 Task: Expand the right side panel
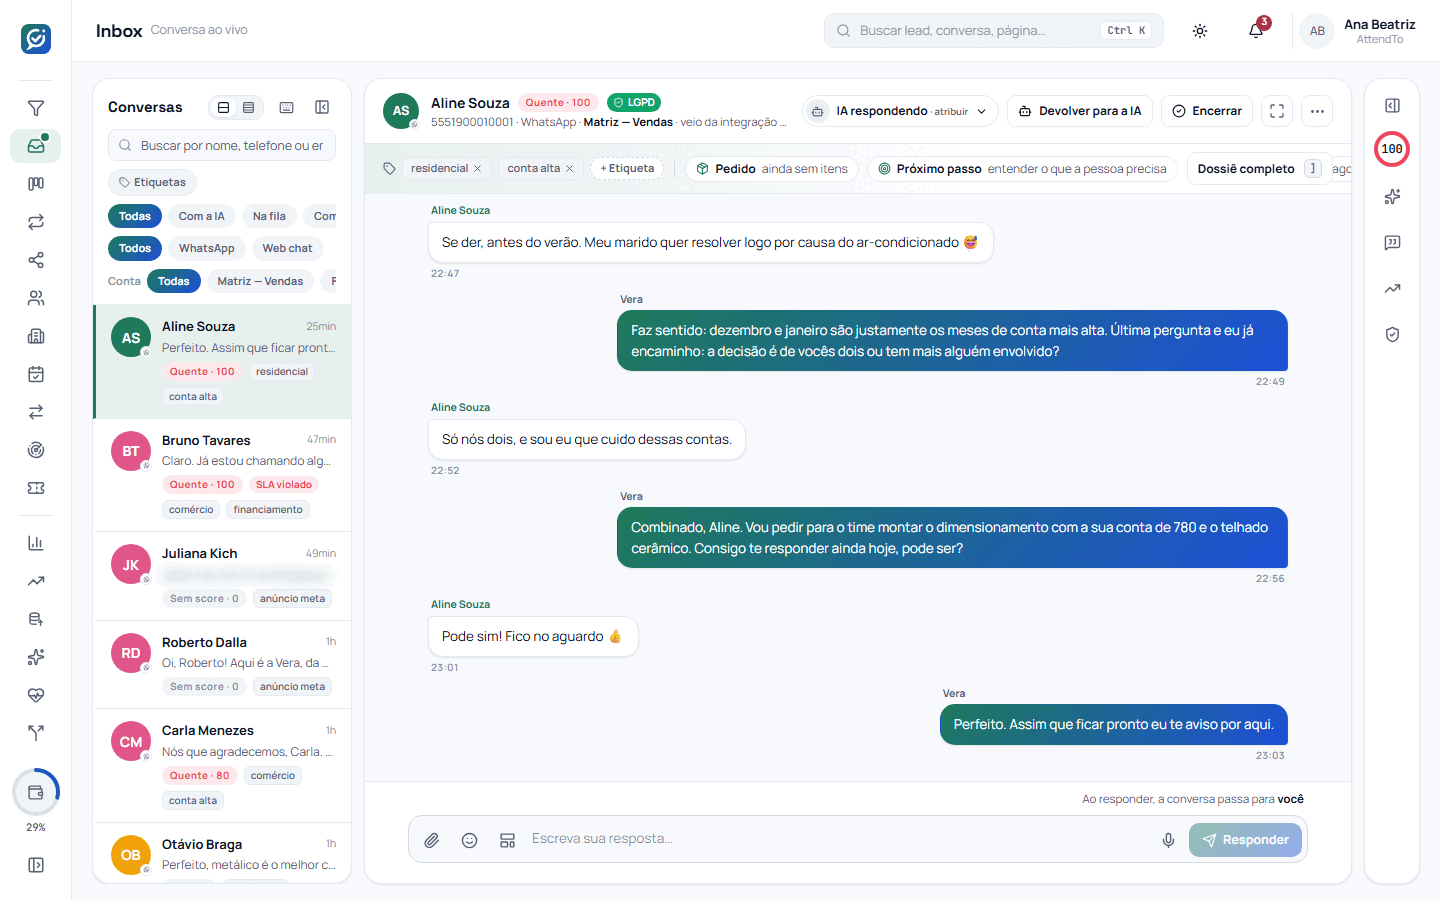pyautogui.click(x=1392, y=105)
